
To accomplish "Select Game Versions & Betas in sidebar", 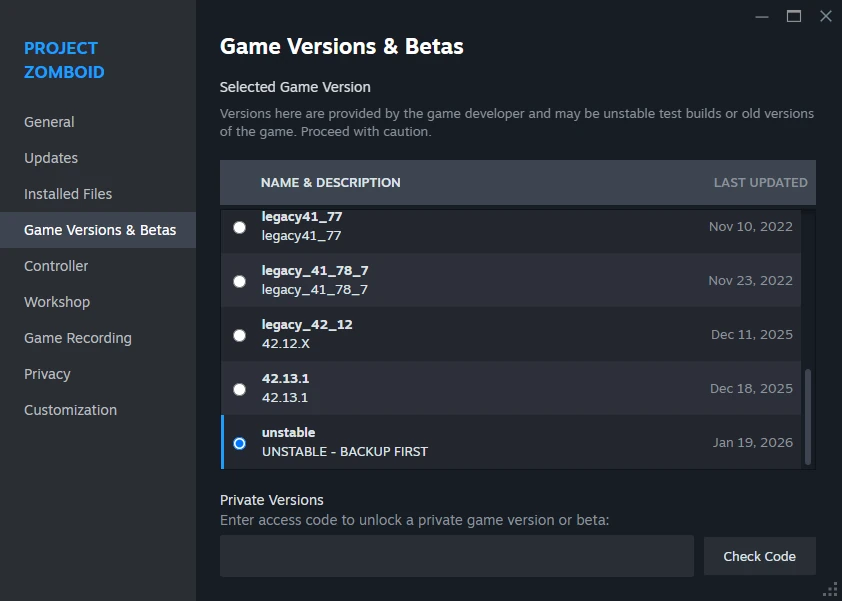I will click(100, 230).
